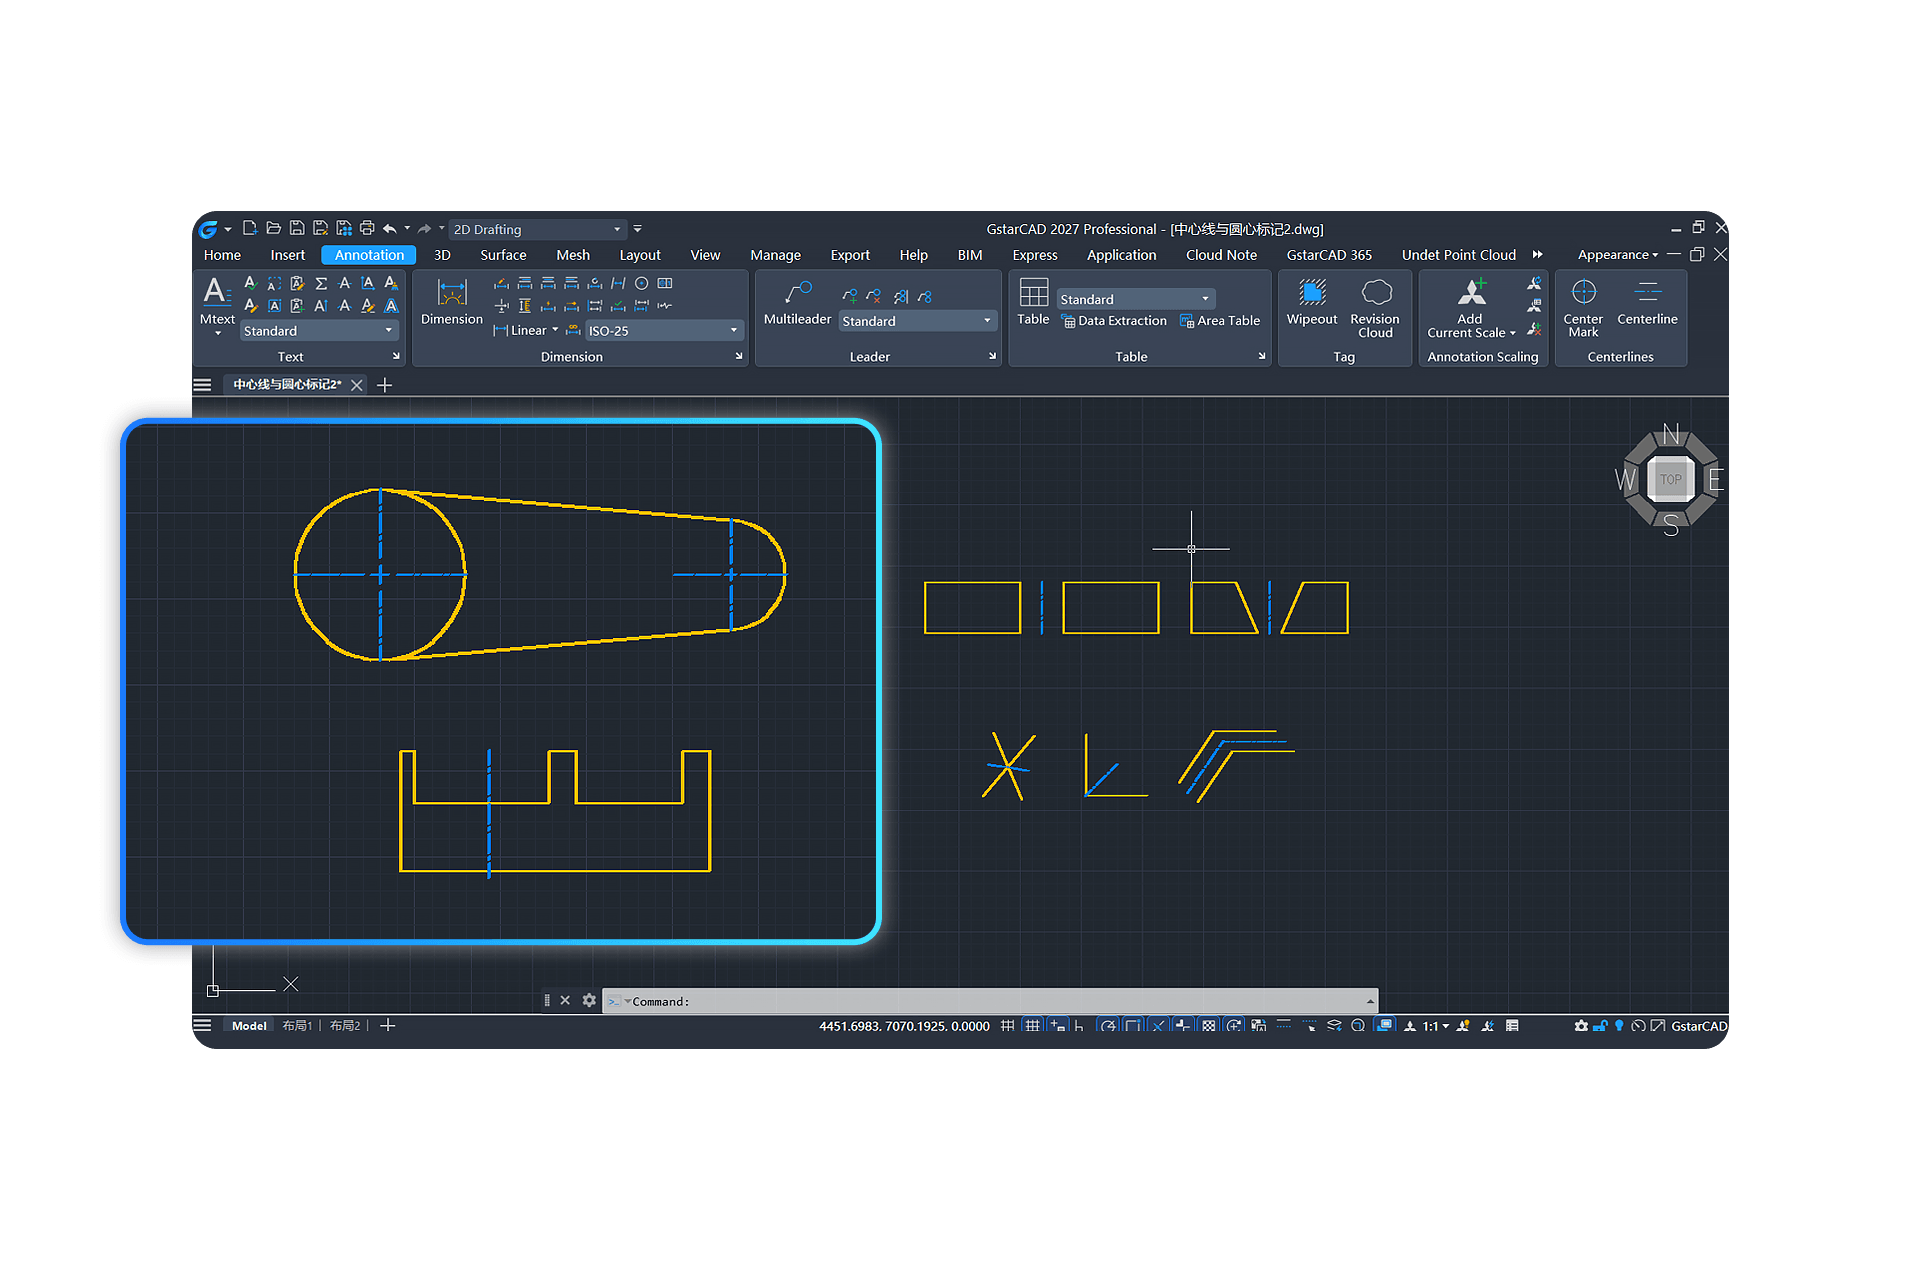Switch to the 布局1 layout tab
Image resolution: width=1920 pixels, height=1261 pixels.
pyautogui.click(x=297, y=1026)
